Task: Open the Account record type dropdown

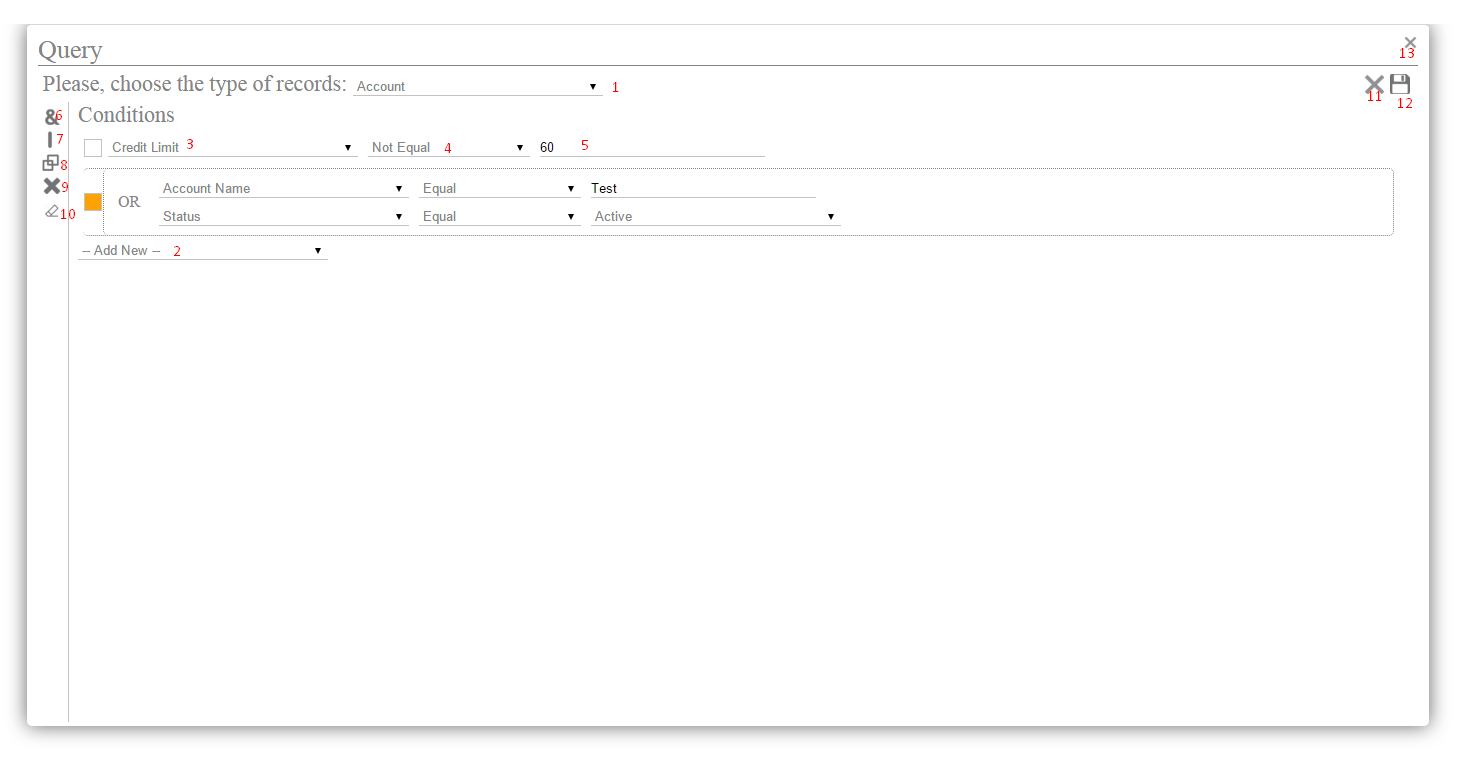Action: click(477, 87)
